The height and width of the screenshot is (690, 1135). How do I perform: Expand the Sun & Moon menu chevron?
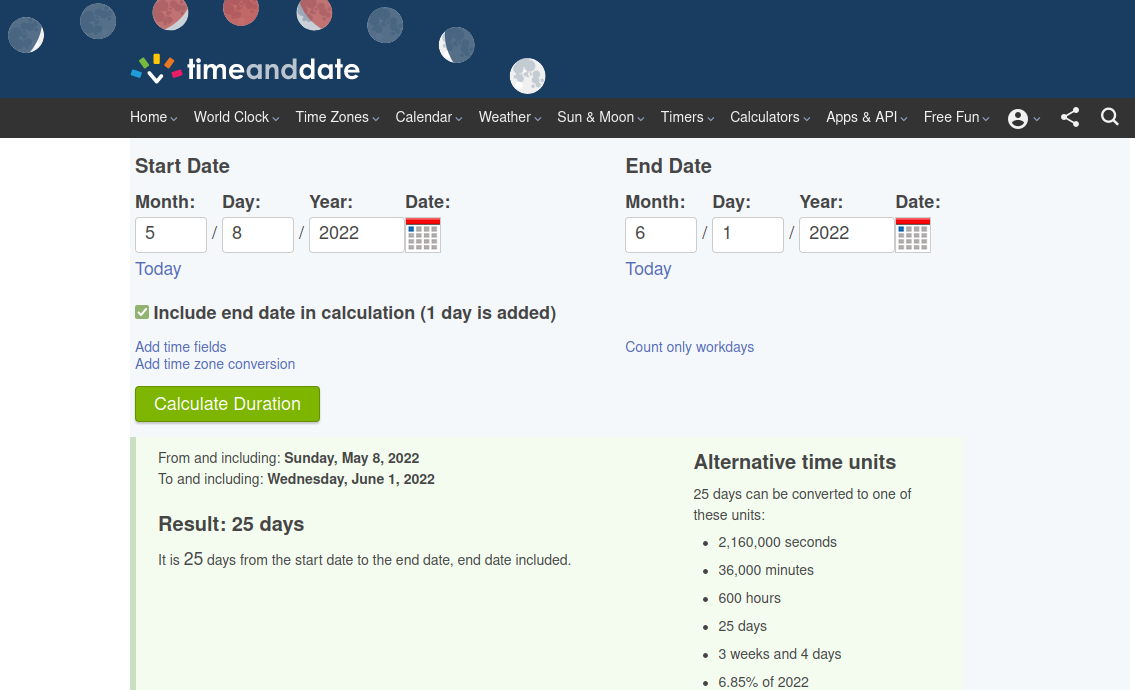click(x=641, y=119)
